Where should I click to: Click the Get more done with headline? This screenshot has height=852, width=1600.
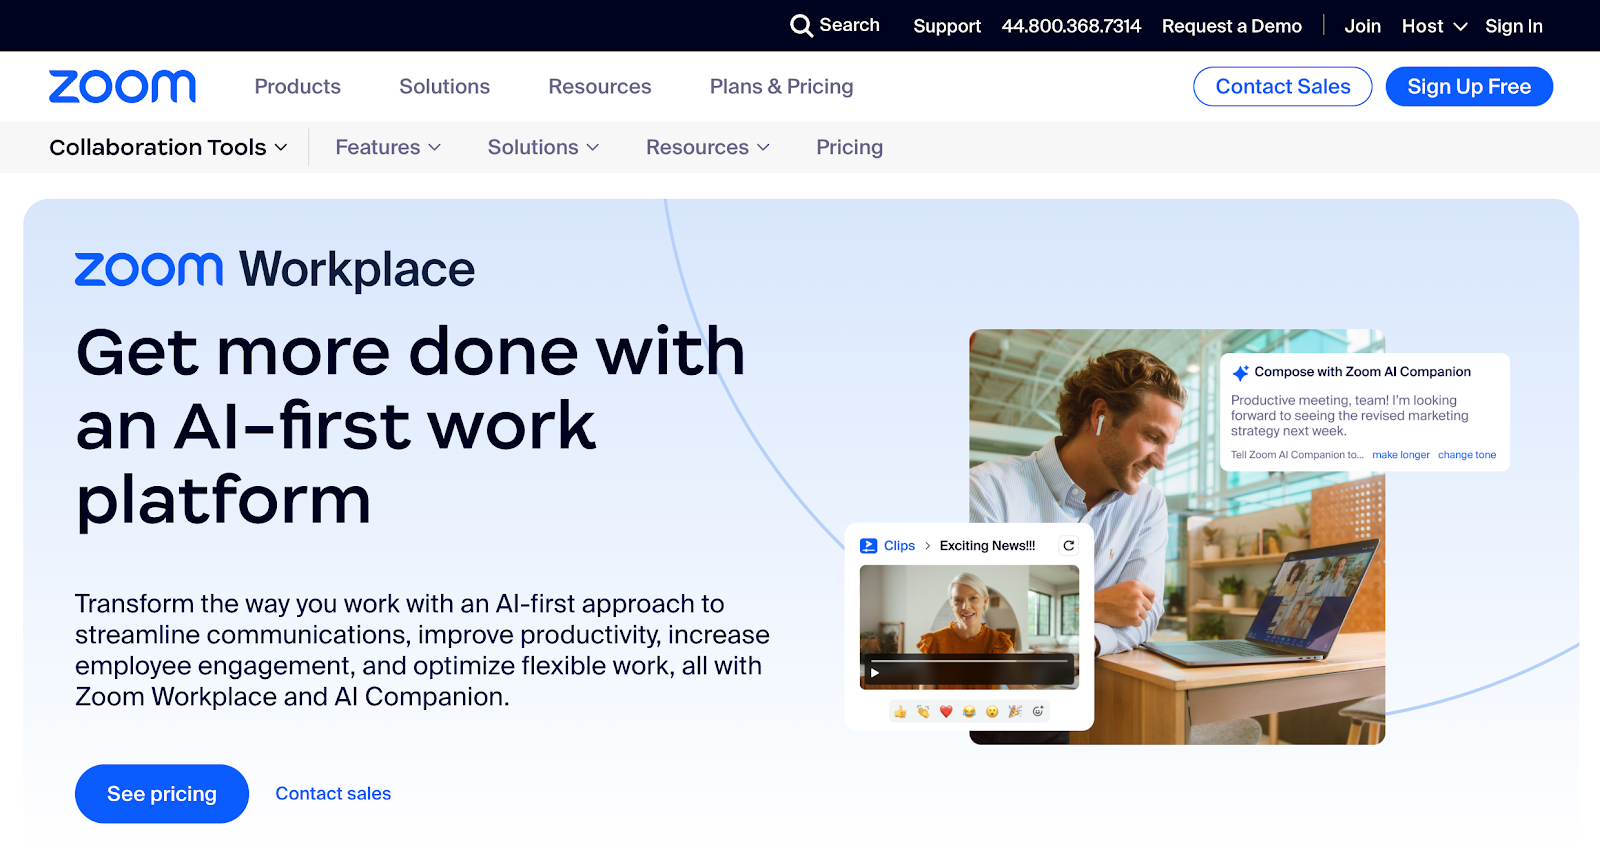pos(411,426)
